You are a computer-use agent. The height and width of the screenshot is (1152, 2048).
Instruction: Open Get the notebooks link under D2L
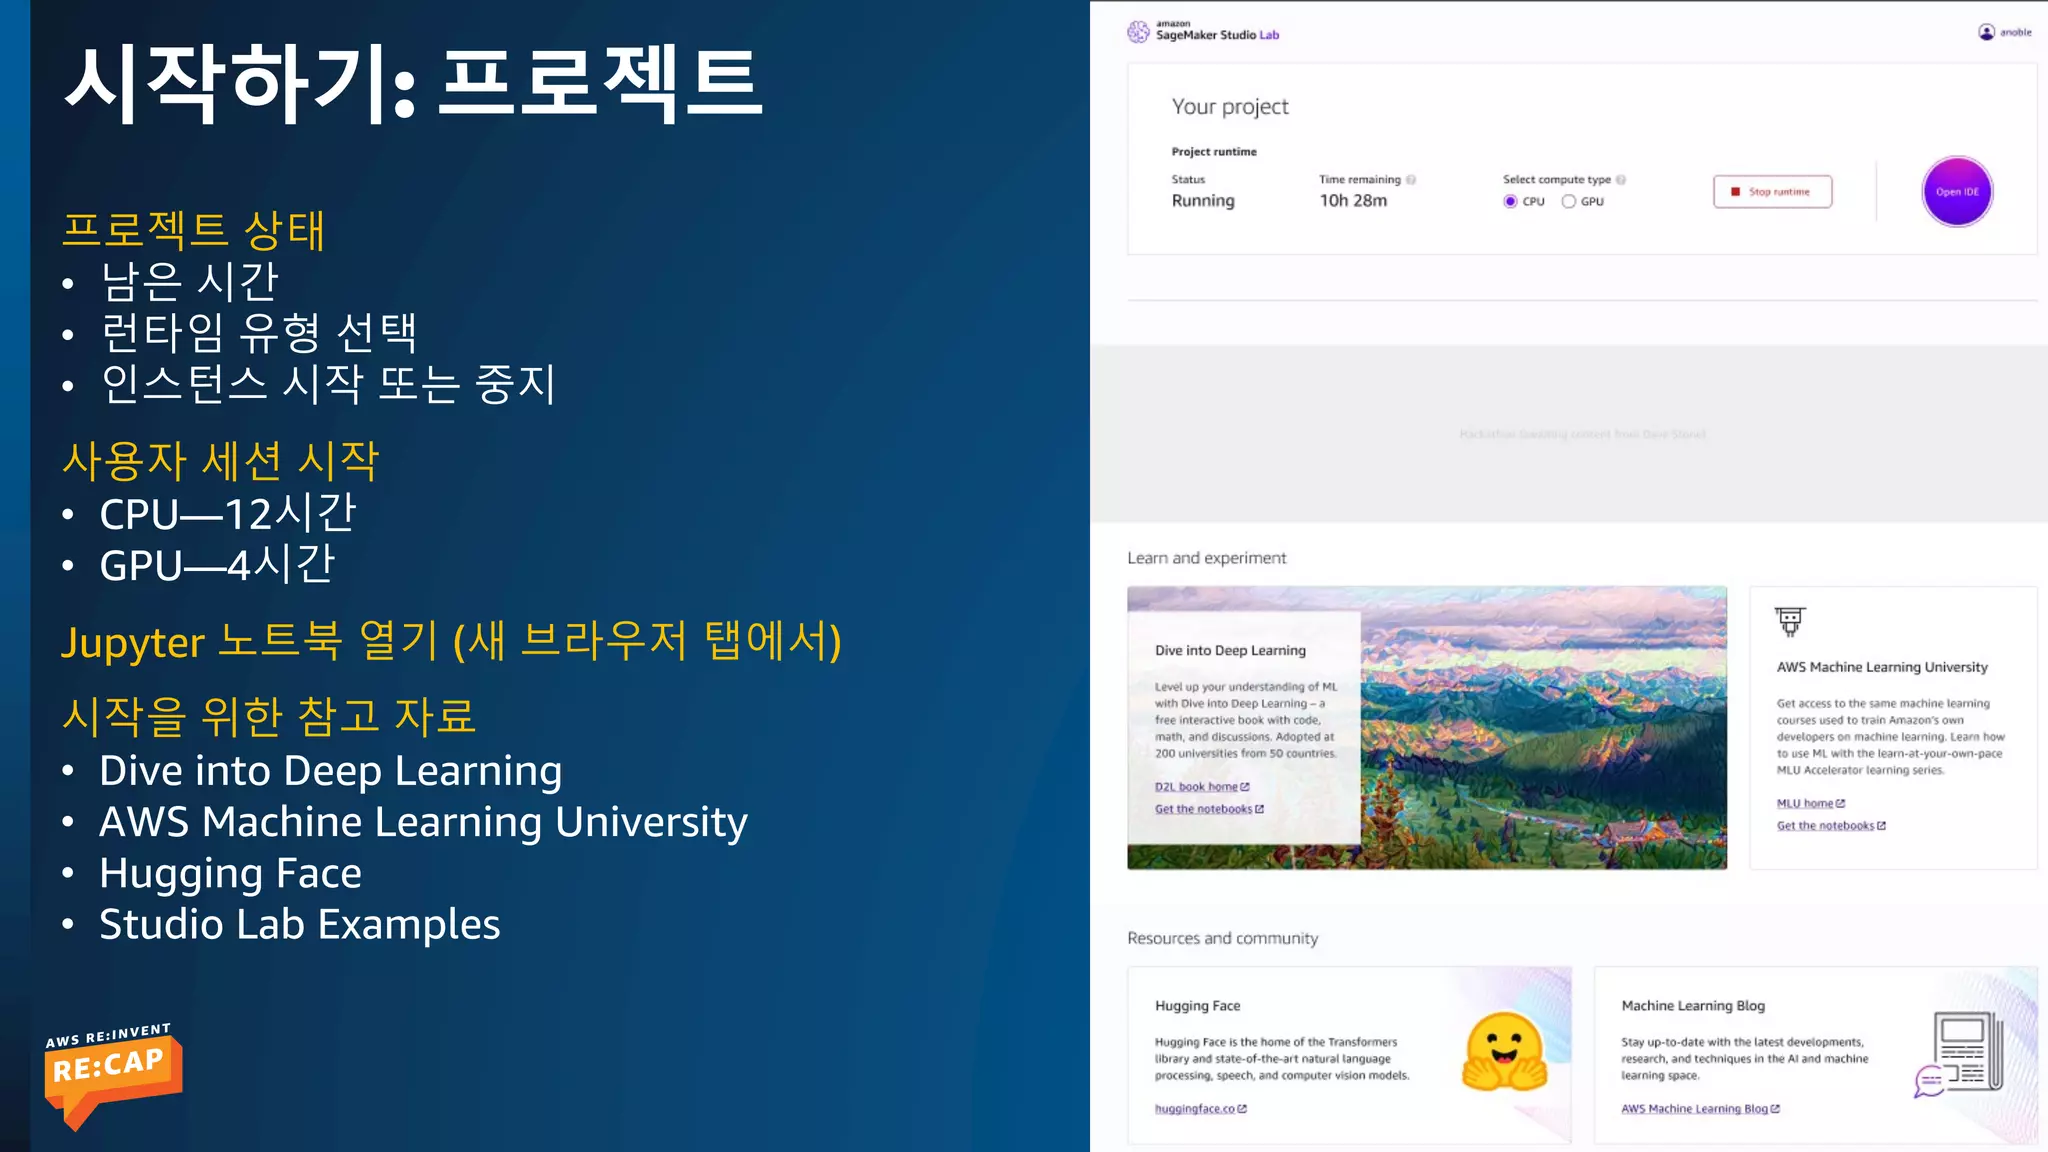[1203, 809]
